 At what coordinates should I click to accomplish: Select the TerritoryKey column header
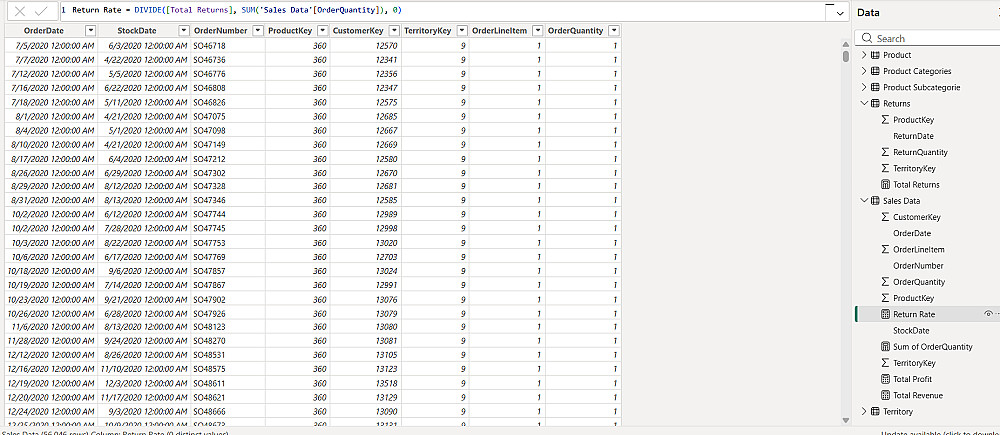429,31
